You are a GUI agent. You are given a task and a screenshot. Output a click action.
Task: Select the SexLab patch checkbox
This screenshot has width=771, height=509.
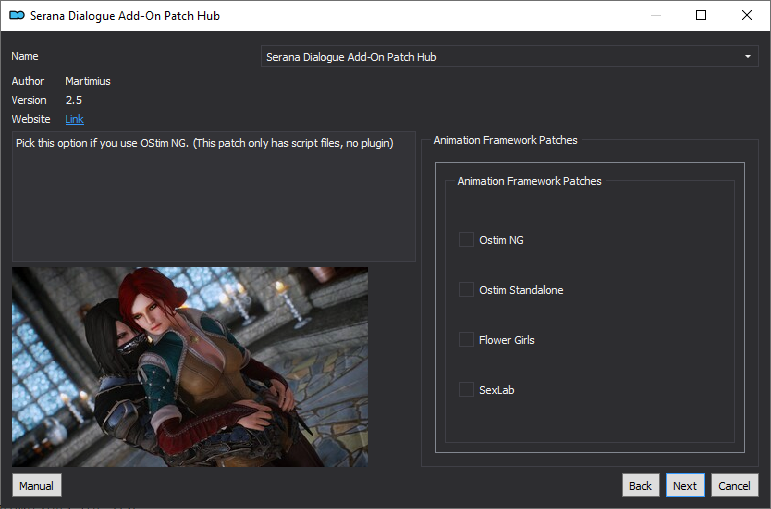click(x=466, y=389)
